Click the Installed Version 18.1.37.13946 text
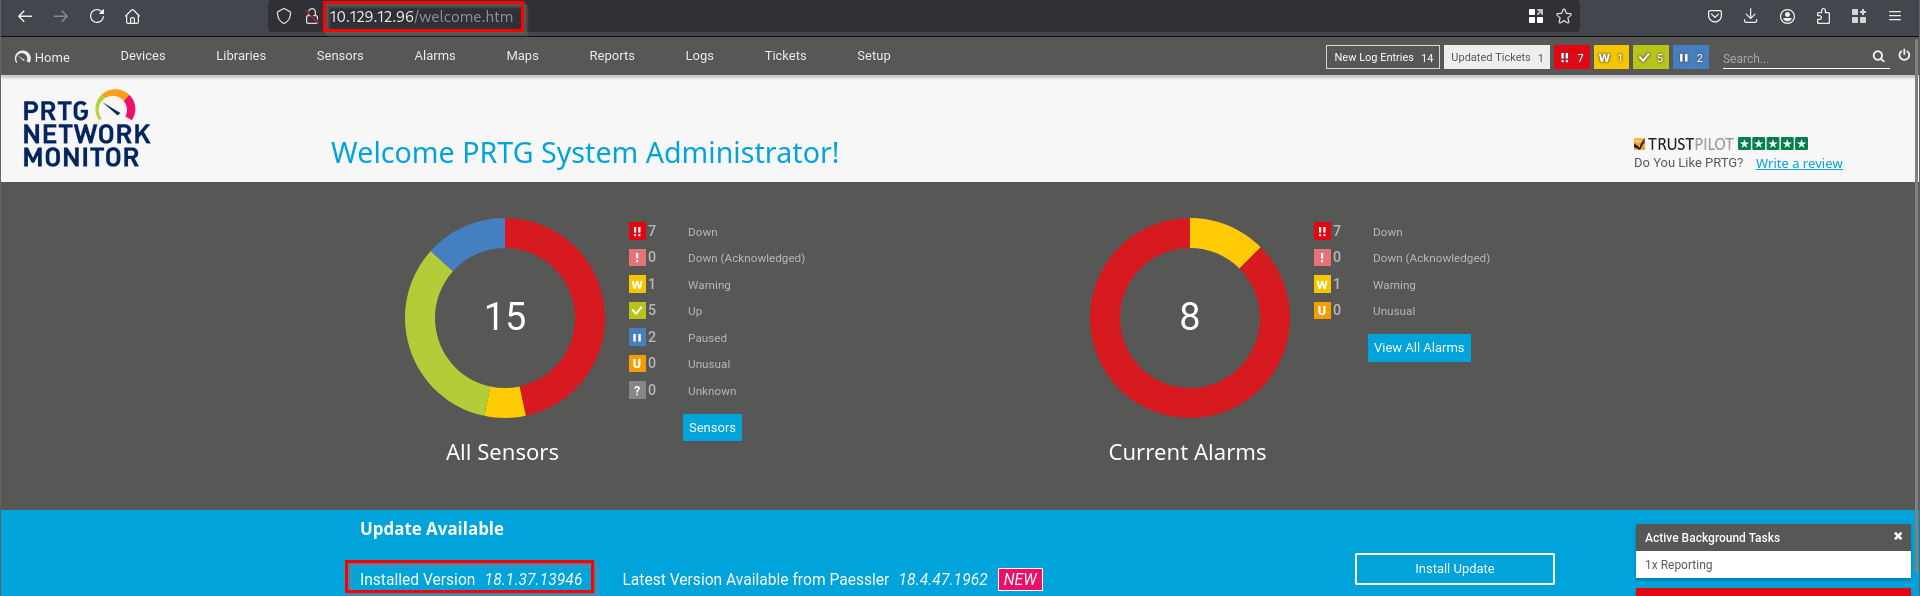The height and width of the screenshot is (596, 1920). pyautogui.click(x=471, y=579)
